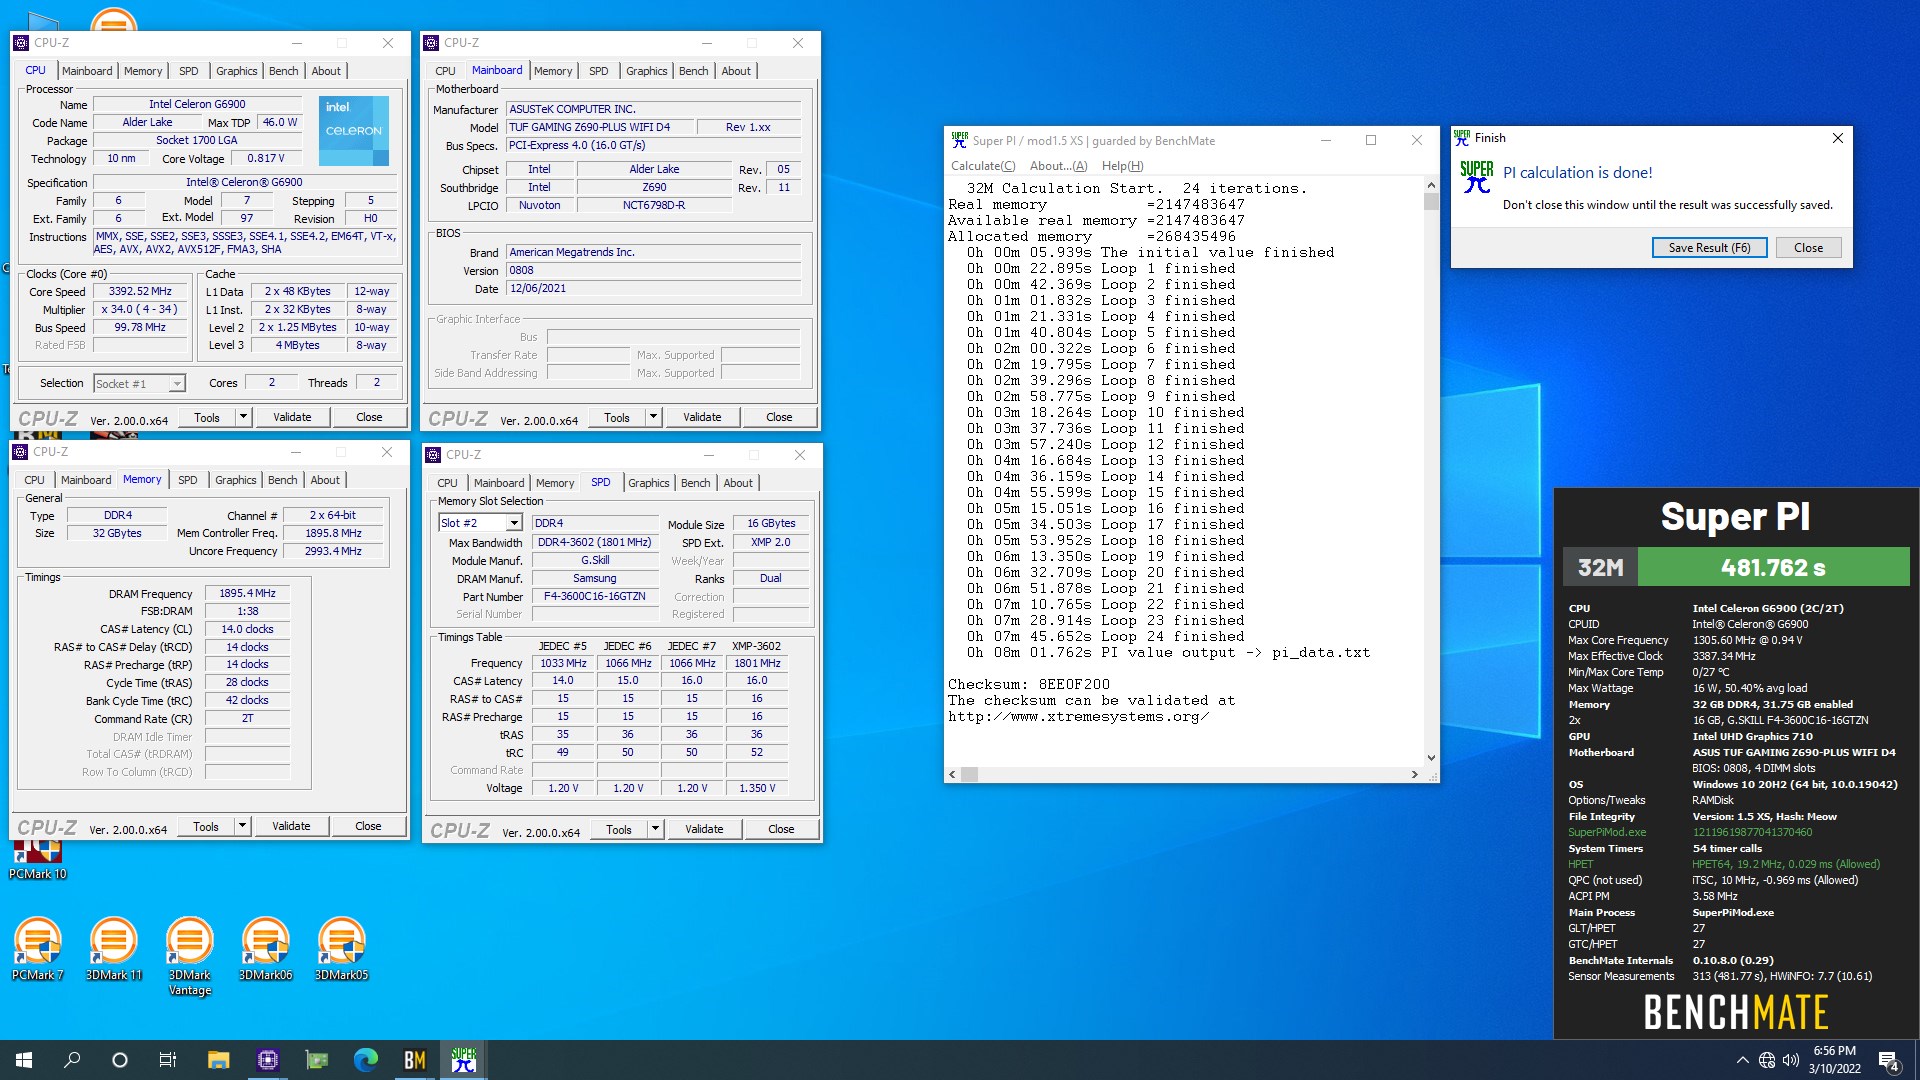Click CPU-Z CPU window title icon

pyautogui.click(x=21, y=43)
